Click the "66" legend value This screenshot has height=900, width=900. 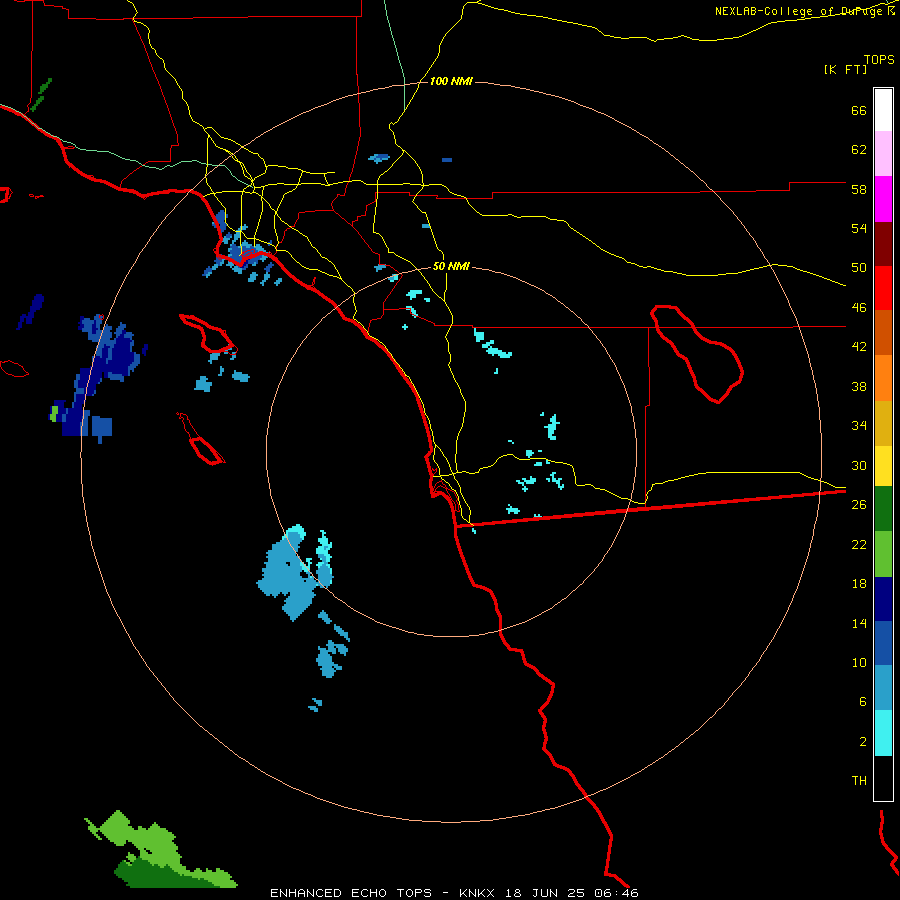[859, 111]
